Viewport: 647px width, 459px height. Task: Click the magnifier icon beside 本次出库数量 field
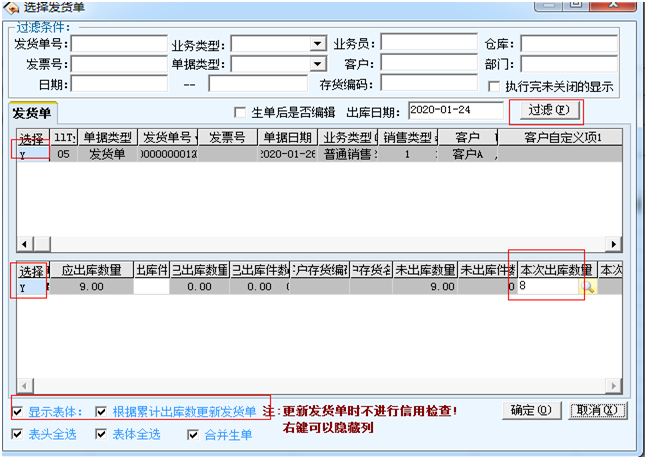coord(588,287)
